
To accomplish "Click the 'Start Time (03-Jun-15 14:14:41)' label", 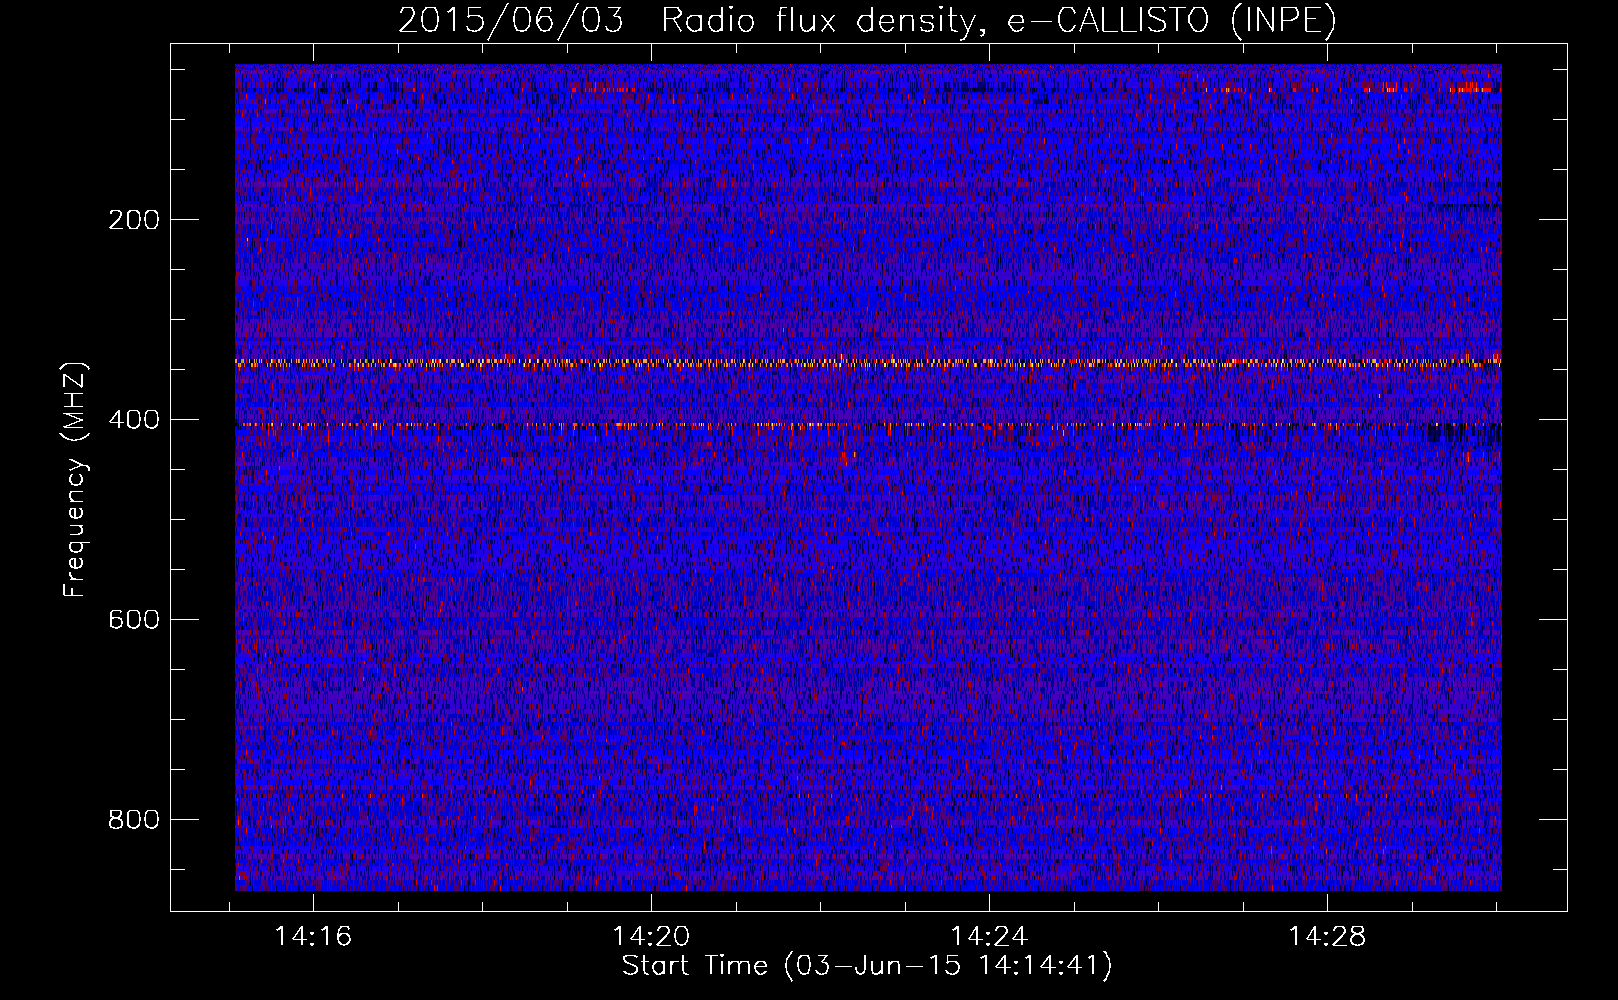I will coord(867,966).
